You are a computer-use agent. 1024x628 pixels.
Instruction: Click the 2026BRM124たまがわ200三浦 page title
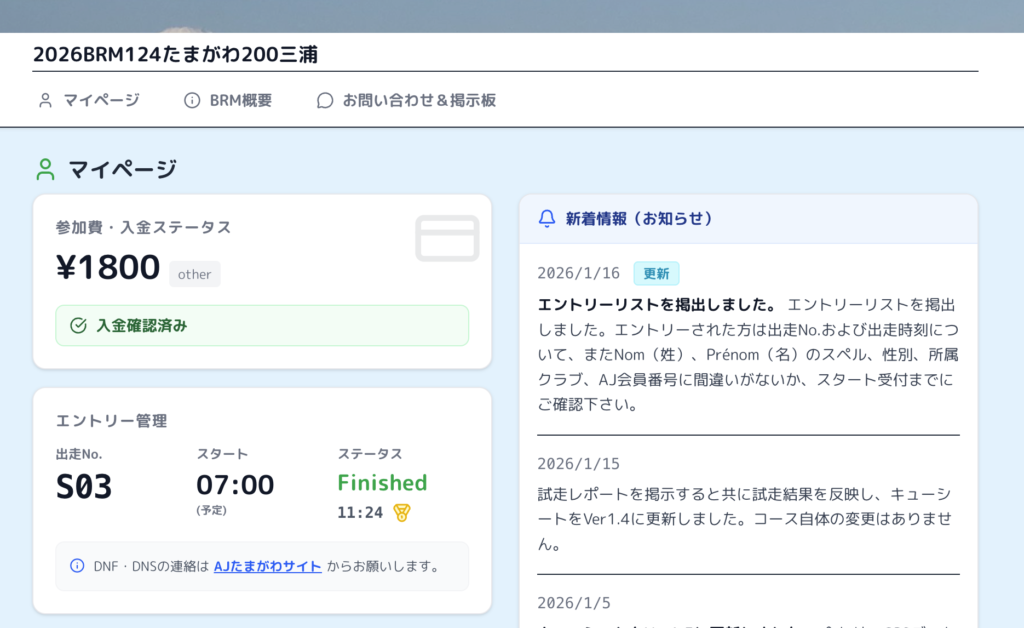point(175,55)
